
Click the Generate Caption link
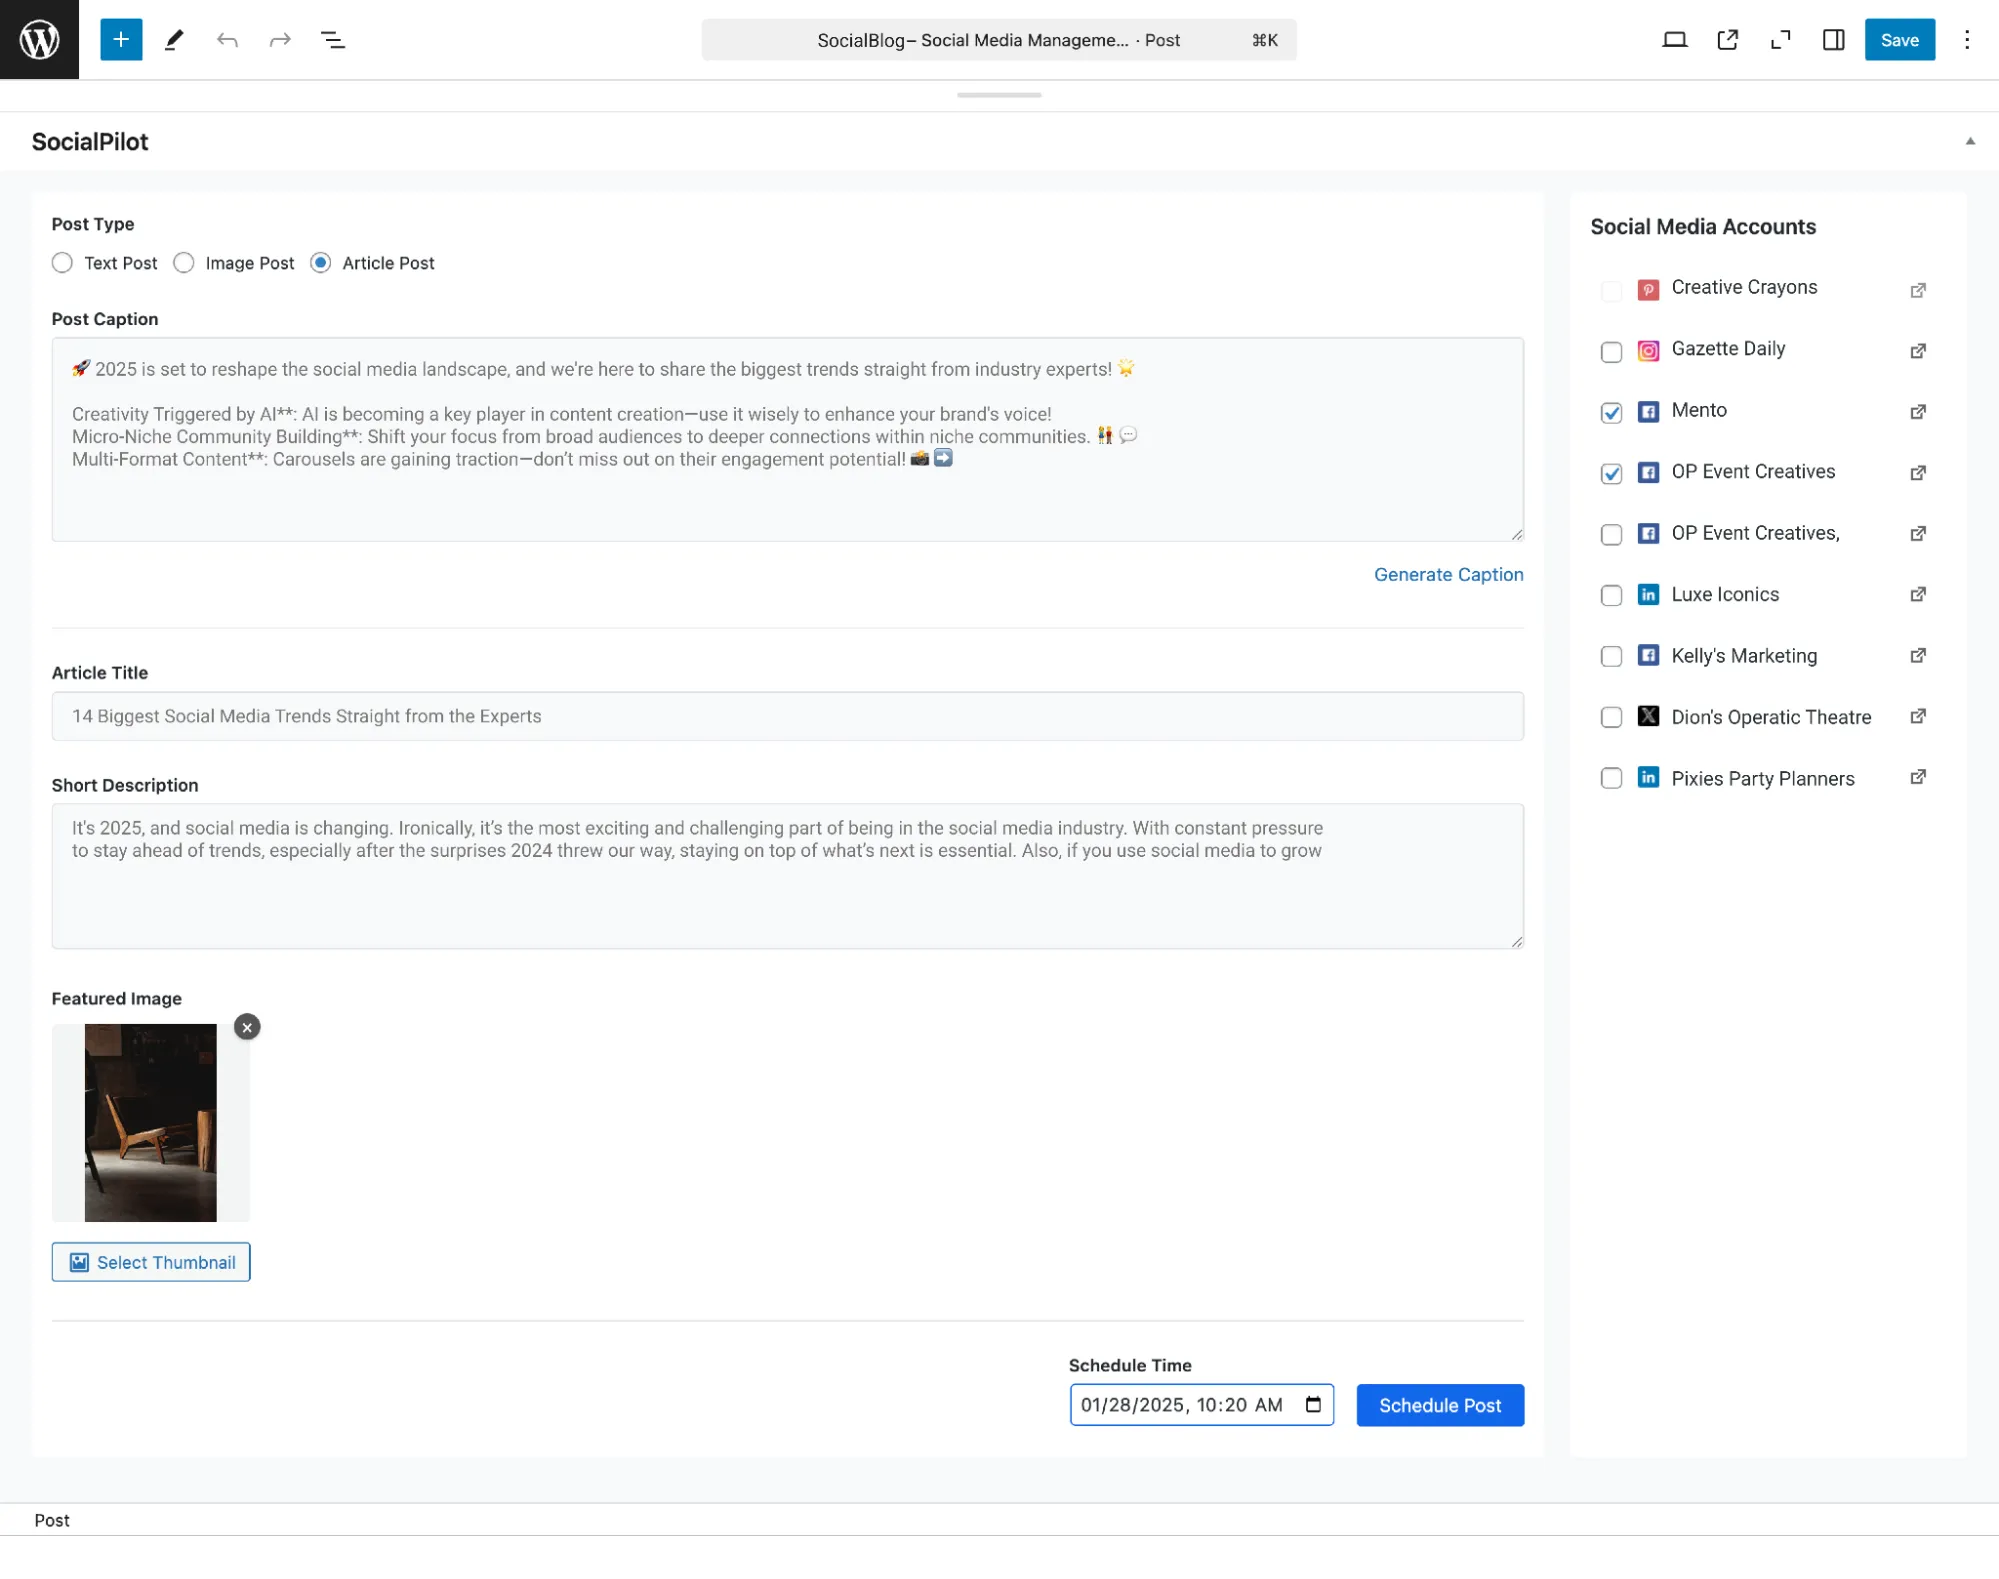1448,574
